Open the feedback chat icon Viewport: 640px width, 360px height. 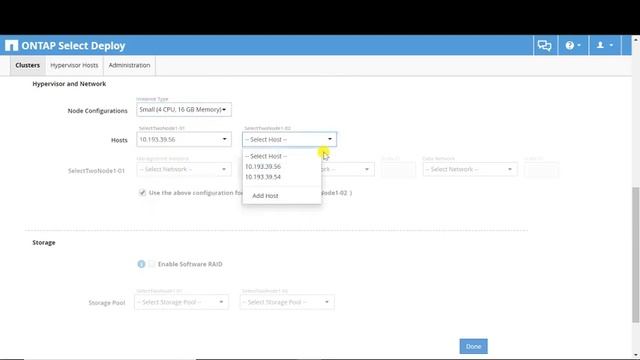coord(544,45)
